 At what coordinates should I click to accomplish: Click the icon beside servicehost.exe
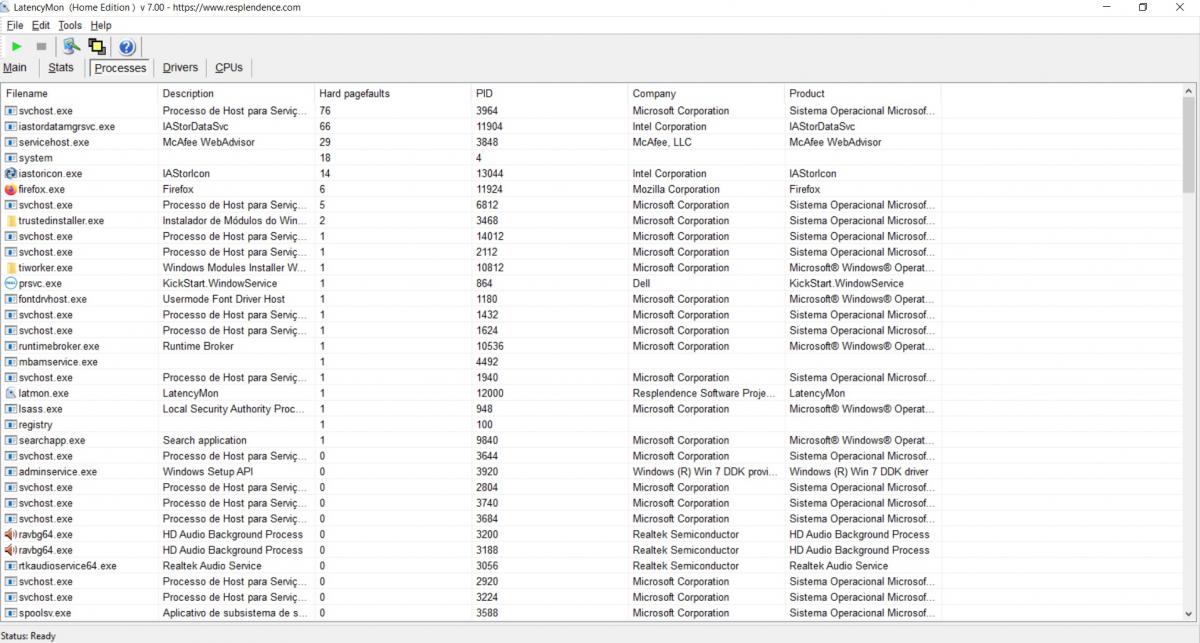11,142
